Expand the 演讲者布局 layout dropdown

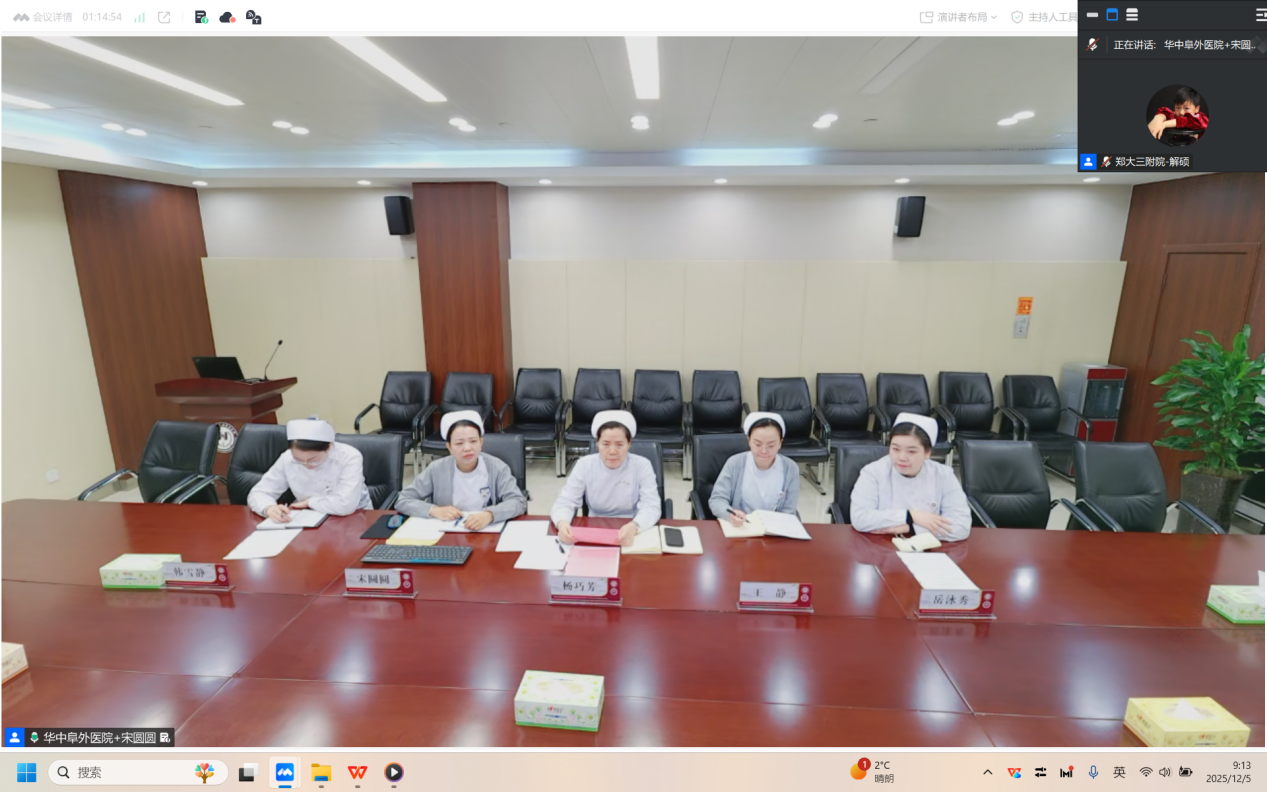point(958,17)
